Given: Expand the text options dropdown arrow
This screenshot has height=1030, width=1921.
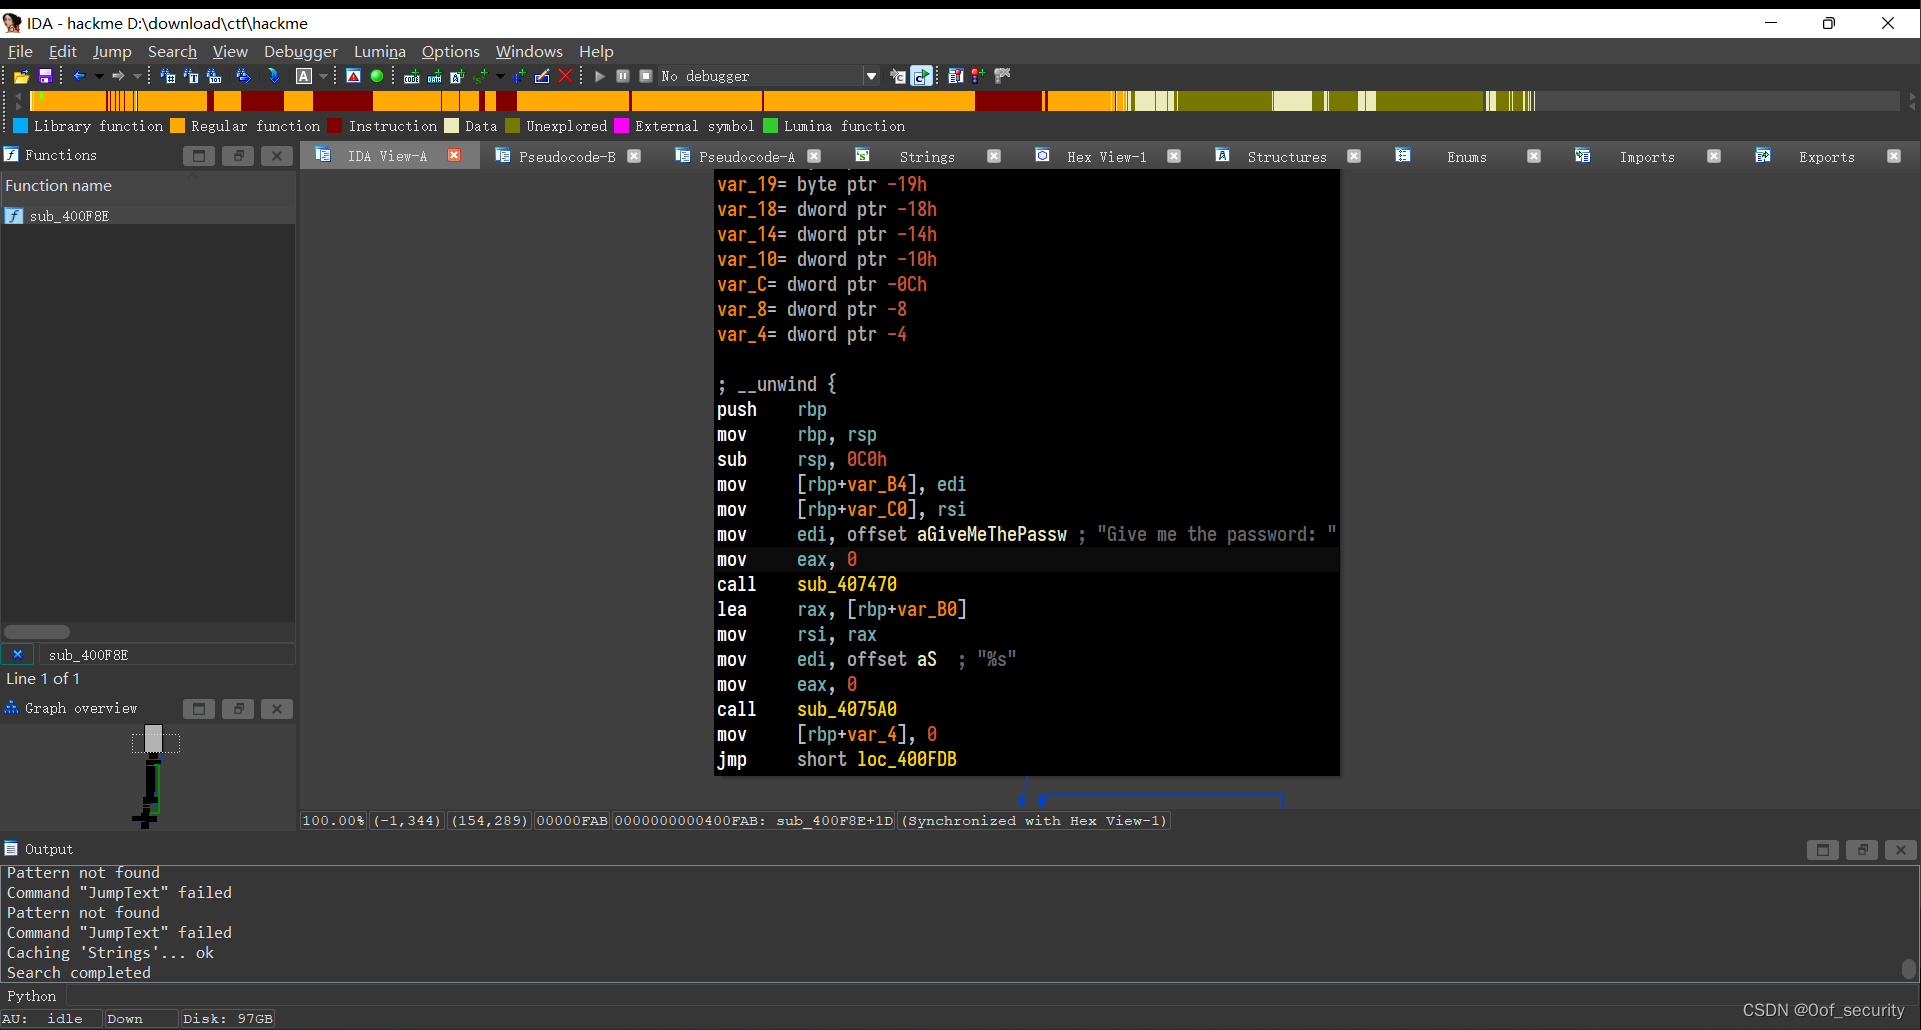Looking at the screenshot, I should [322, 76].
